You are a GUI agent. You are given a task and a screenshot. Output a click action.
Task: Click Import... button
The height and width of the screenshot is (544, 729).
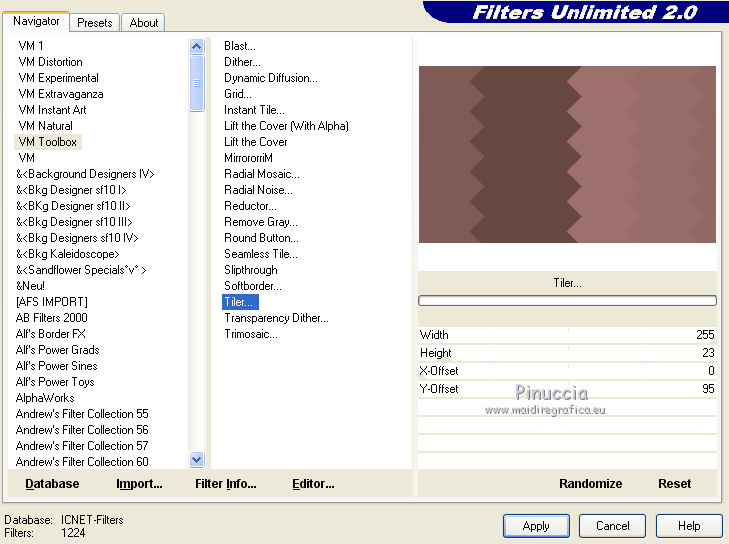click(139, 484)
